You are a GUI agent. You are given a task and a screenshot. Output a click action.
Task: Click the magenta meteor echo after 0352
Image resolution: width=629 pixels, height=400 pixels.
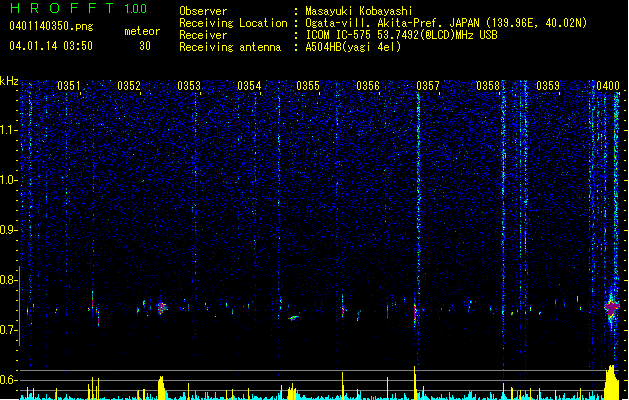point(162,308)
